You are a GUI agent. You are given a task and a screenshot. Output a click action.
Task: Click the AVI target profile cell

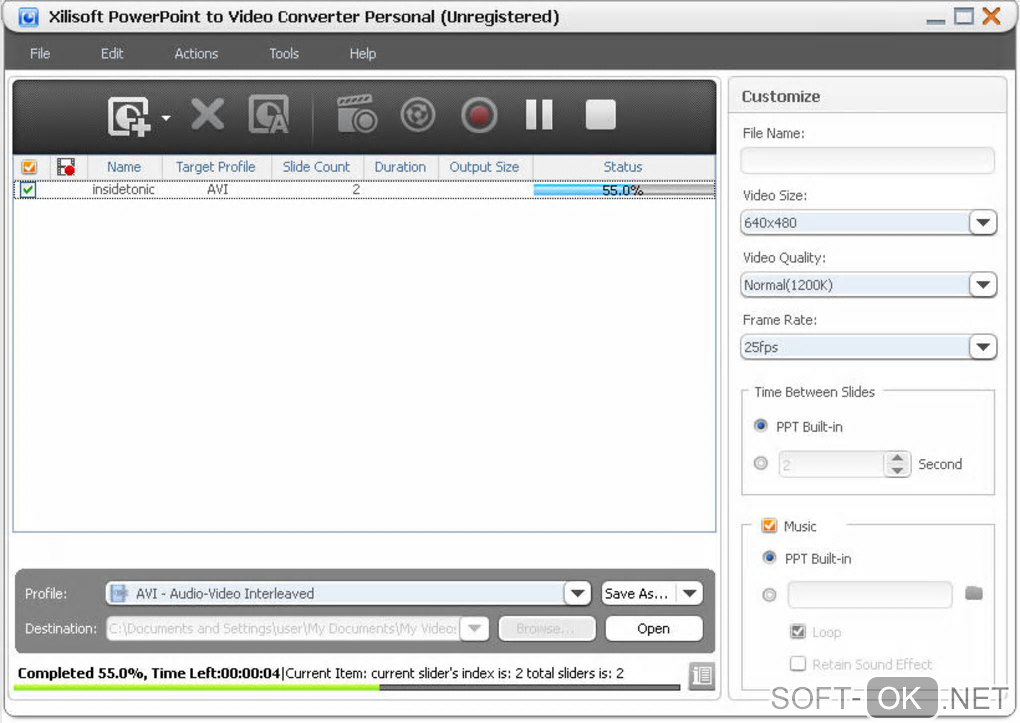(217, 189)
